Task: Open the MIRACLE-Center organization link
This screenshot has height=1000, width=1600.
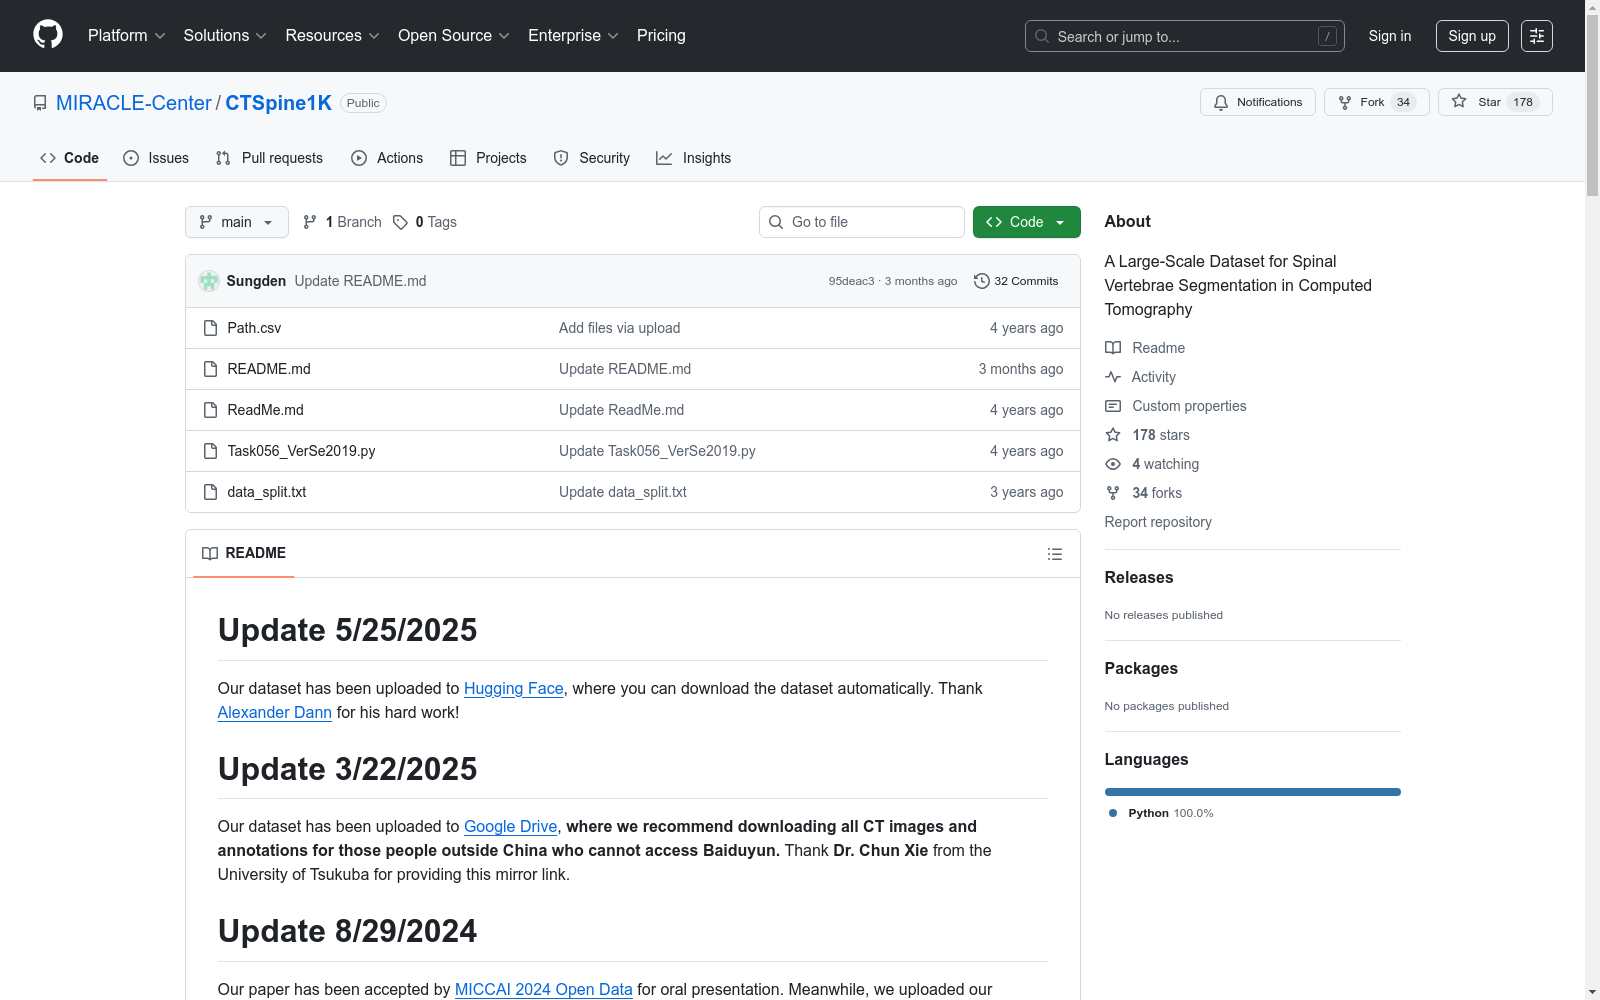Action: pos(134,103)
